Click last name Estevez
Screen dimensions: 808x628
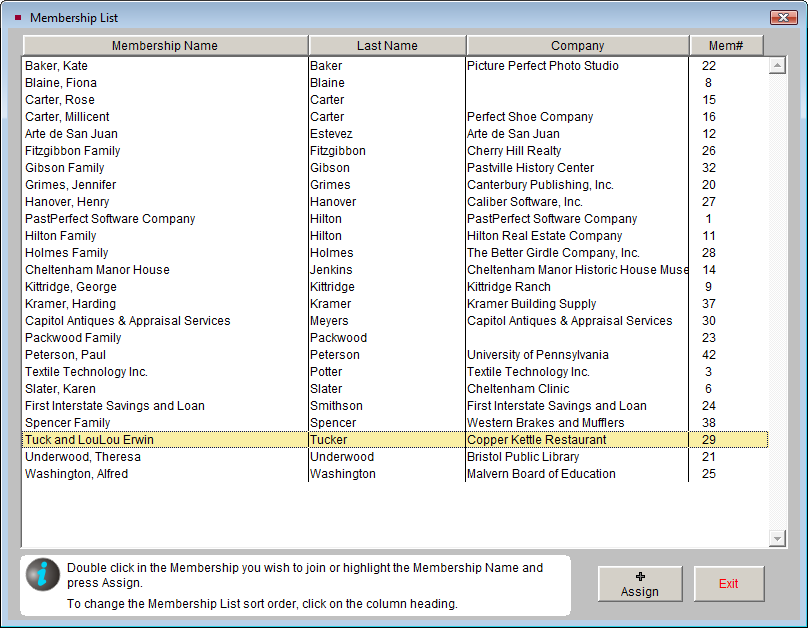point(331,133)
